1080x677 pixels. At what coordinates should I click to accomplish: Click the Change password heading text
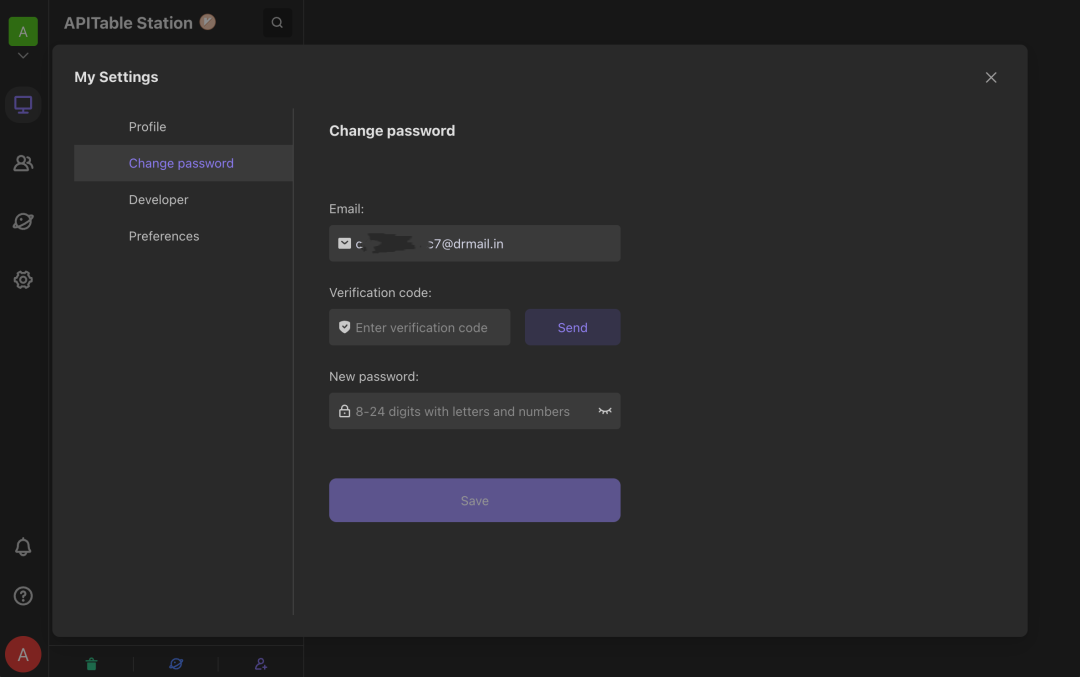(392, 131)
